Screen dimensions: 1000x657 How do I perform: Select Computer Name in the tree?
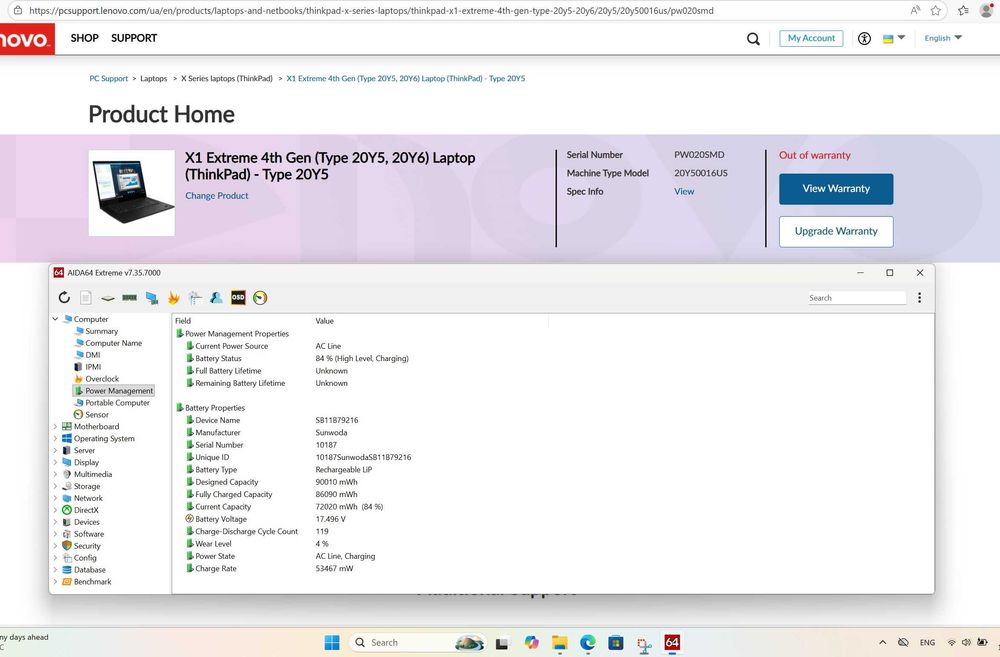(114, 343)
